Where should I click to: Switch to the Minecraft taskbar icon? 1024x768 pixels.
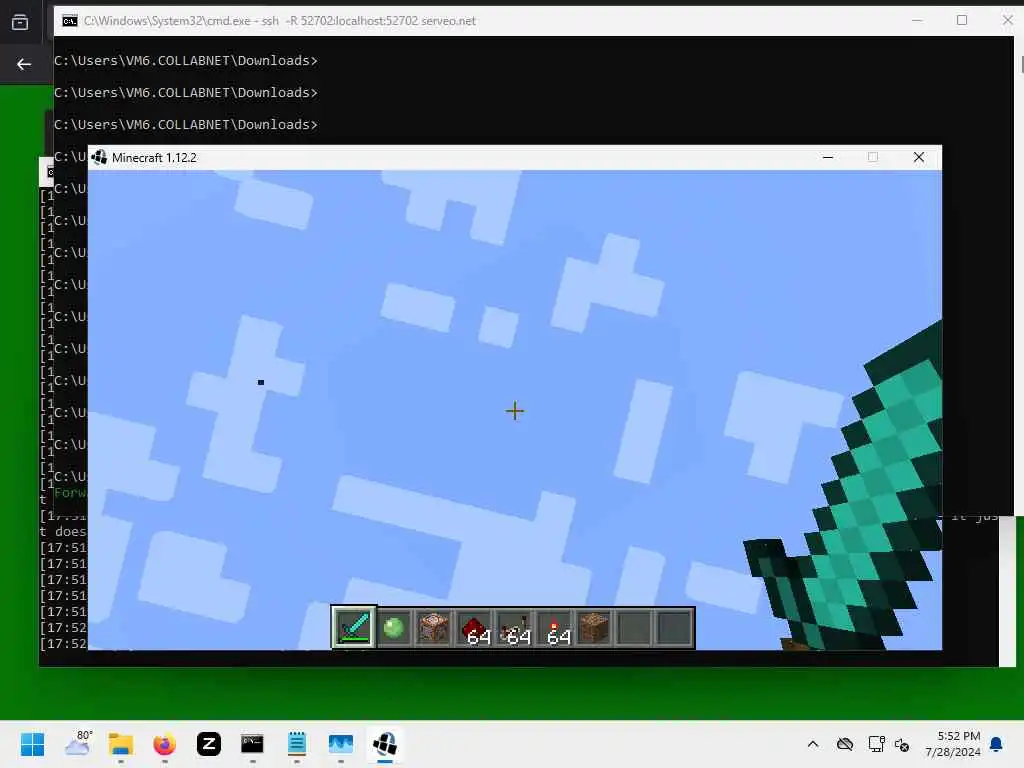coord(385,744)
